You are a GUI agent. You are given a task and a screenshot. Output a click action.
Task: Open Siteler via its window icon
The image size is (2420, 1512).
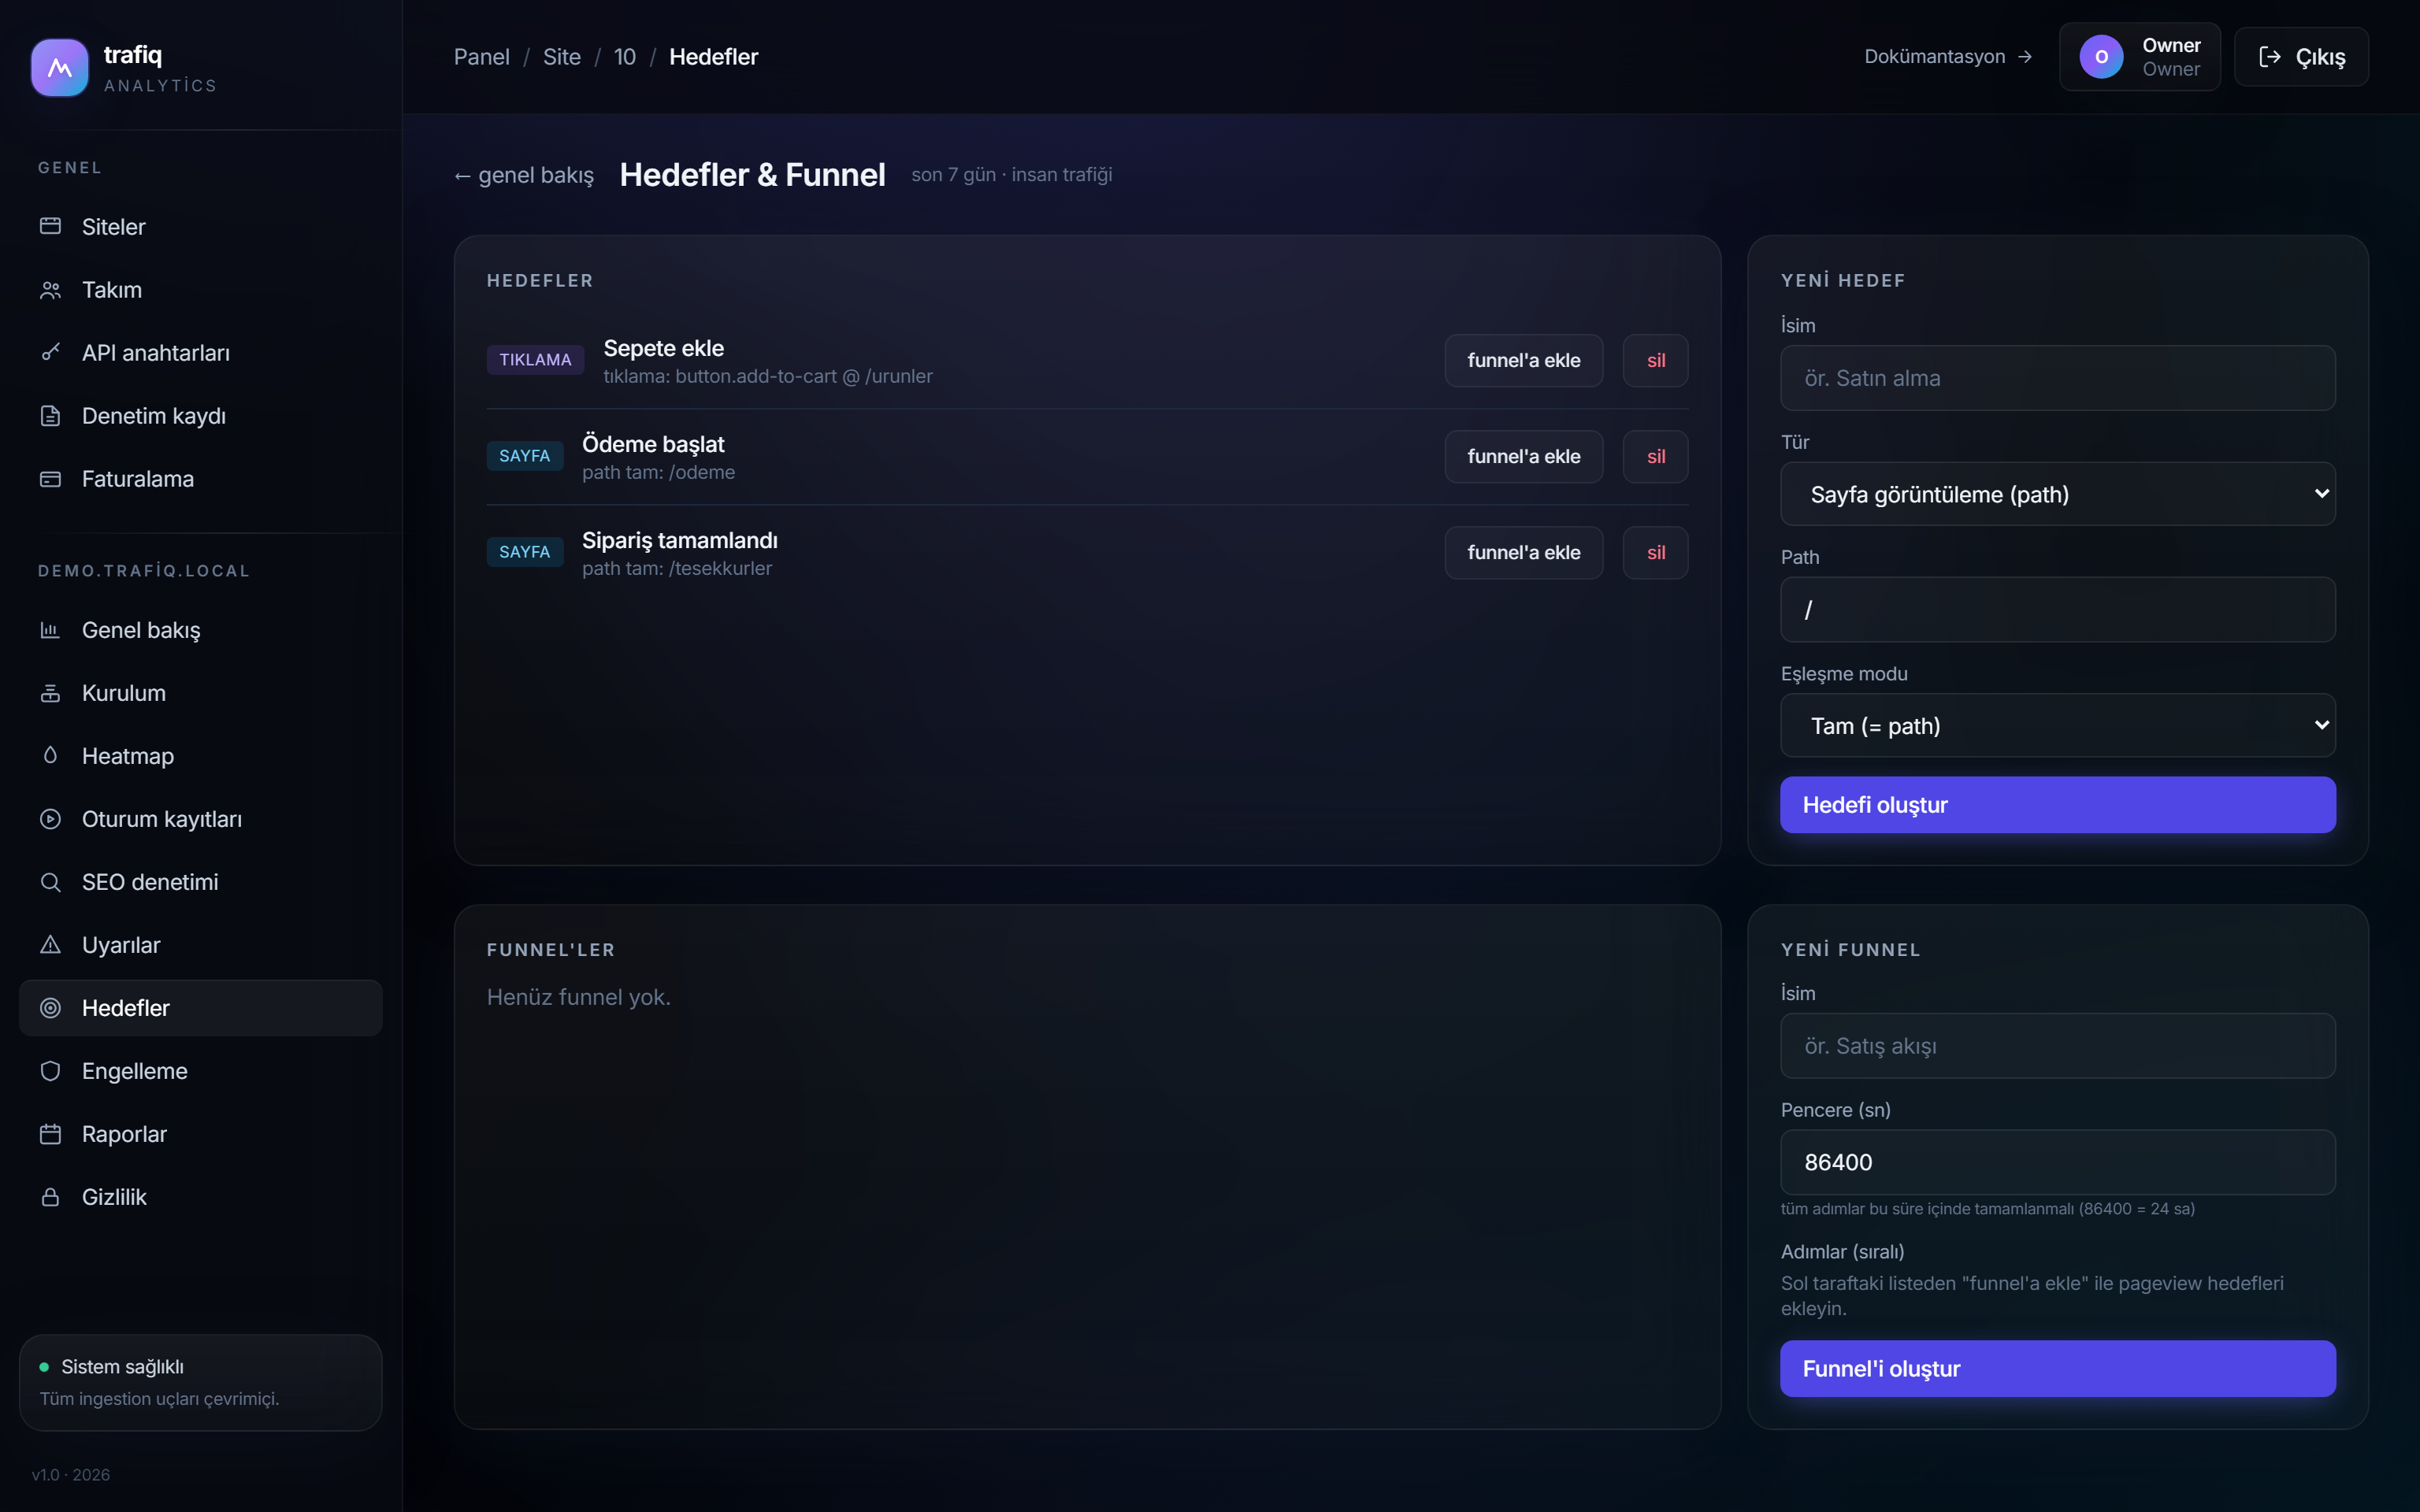(50, 226)
